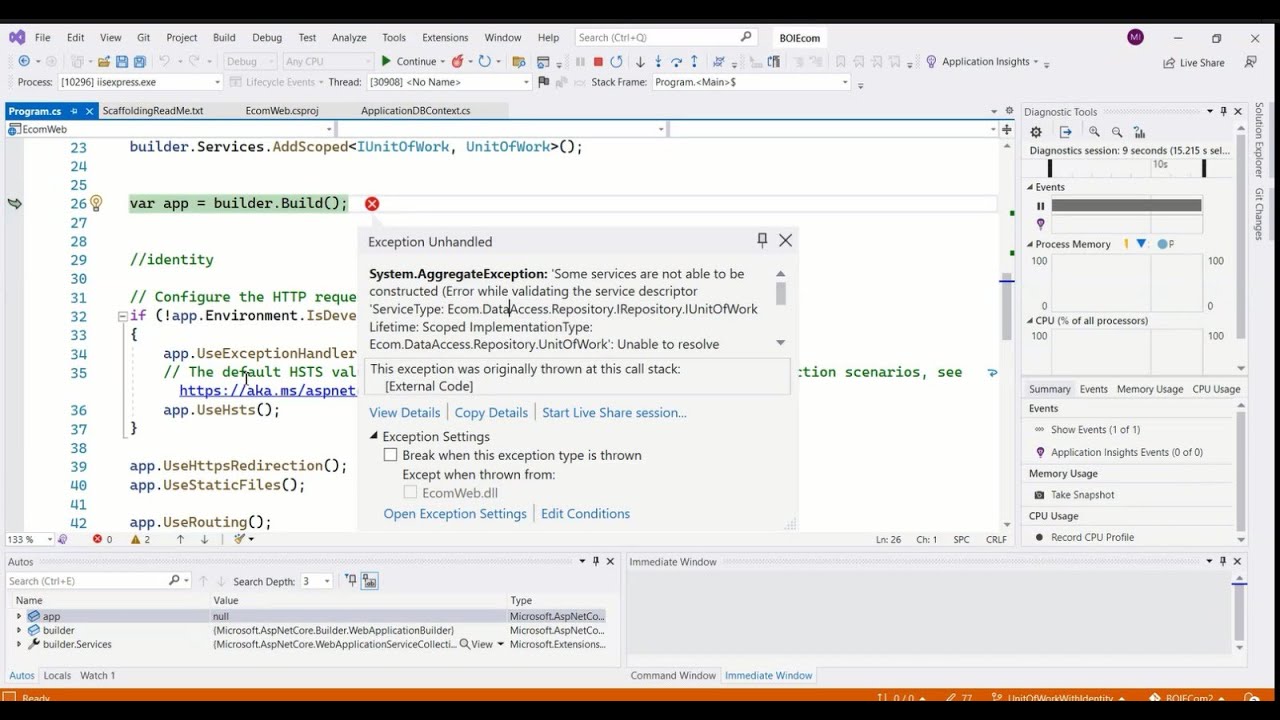Switch to the Locals tab

57,676
